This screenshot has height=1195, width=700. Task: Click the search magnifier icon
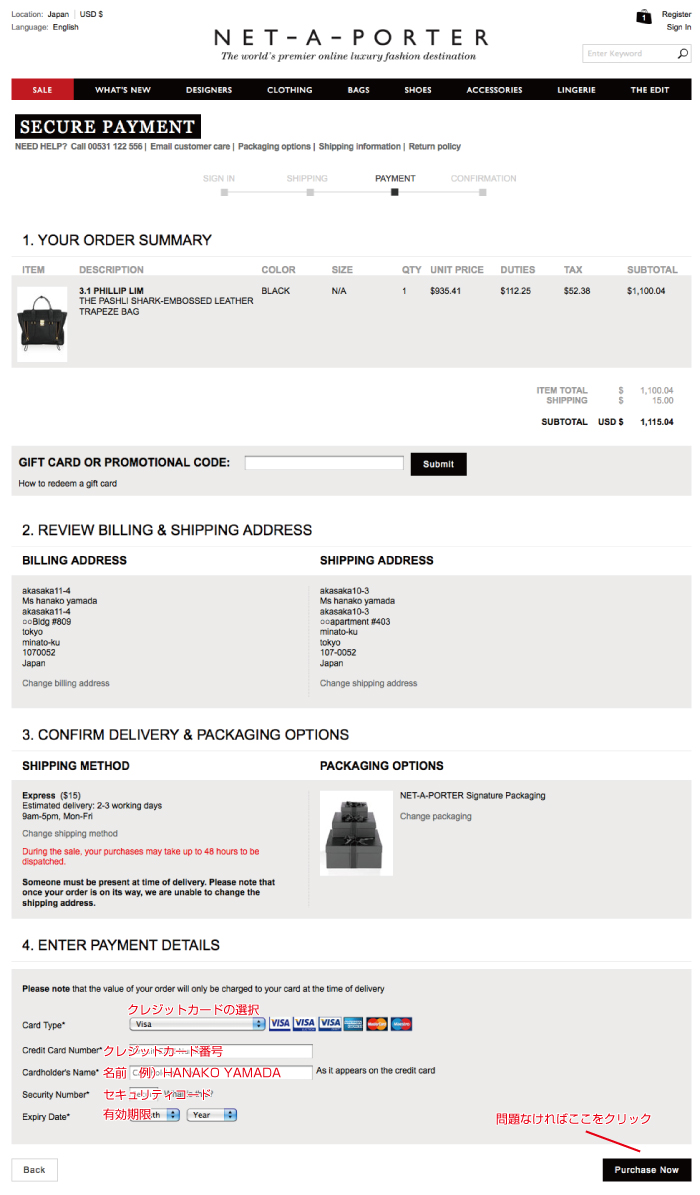[682, 53]
